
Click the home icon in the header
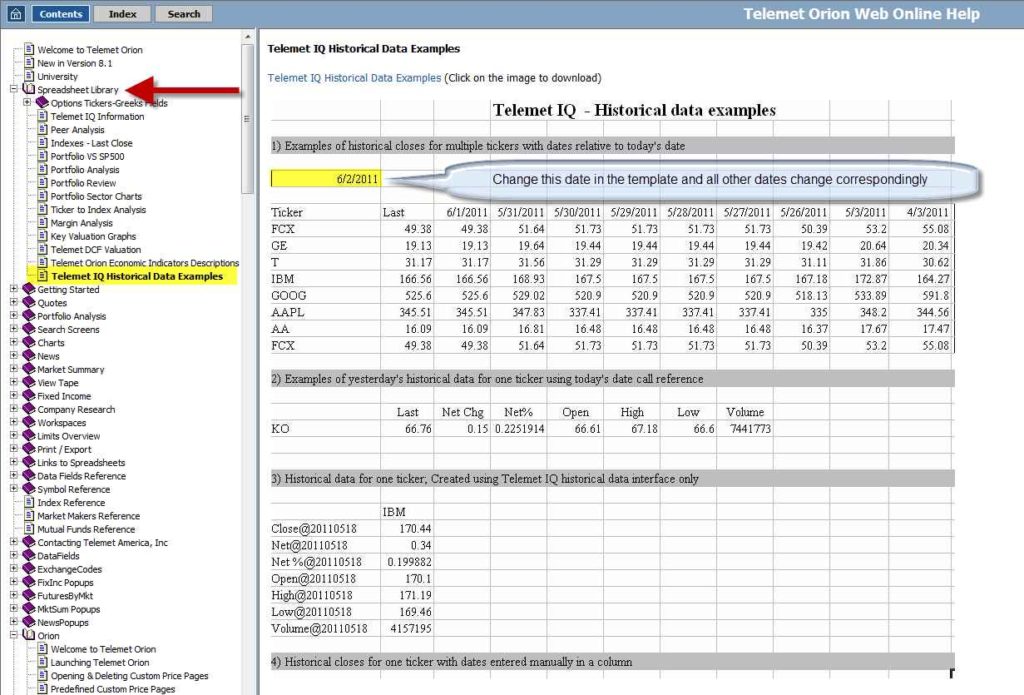[x=15, y=14]
